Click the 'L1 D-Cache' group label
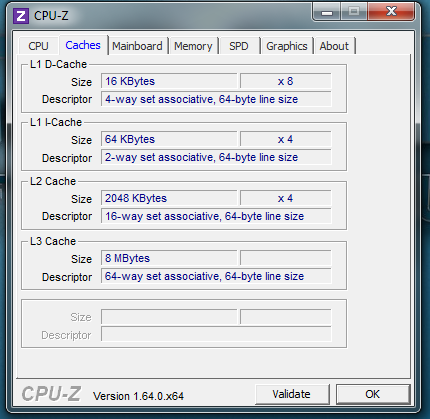Screen dimensions: 430x419 point(58,64)
